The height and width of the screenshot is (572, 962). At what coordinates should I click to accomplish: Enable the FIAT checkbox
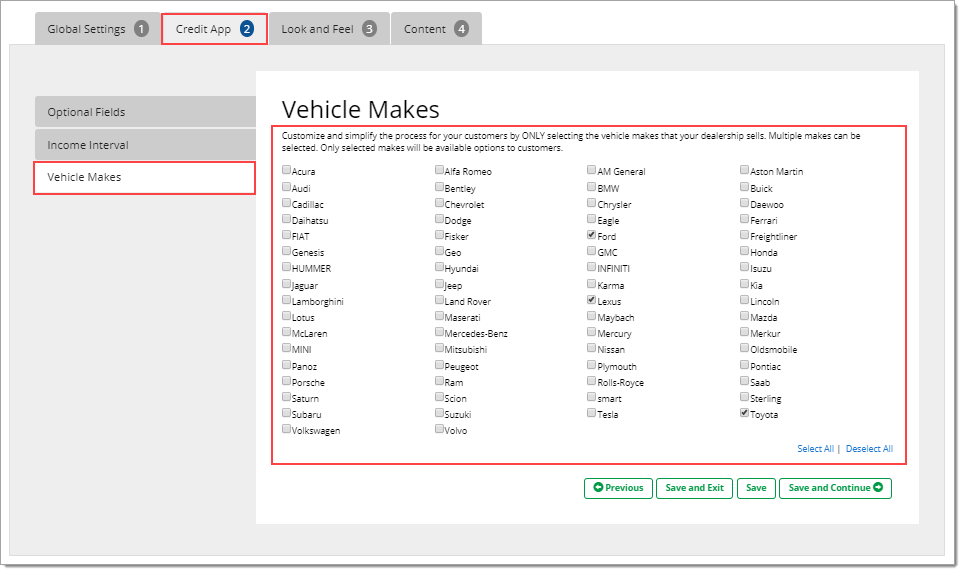(287, 234)
